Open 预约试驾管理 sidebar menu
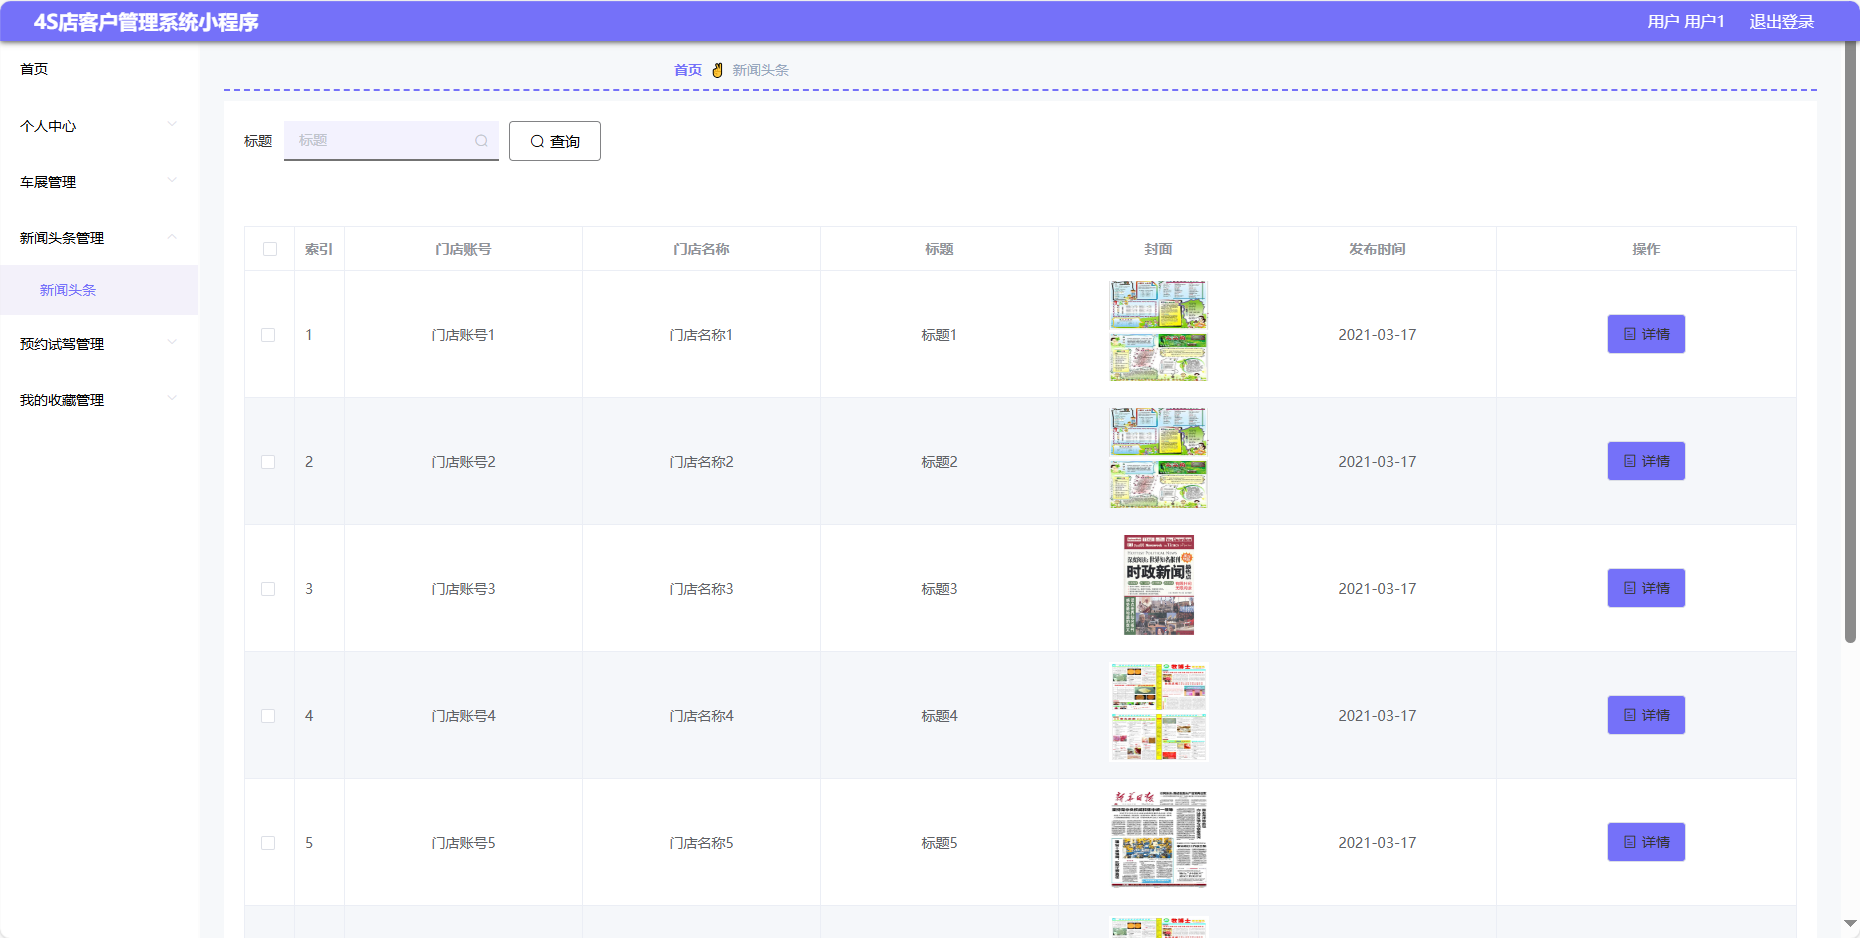Viewport: 1860px width, 938px height. [99, 344]
